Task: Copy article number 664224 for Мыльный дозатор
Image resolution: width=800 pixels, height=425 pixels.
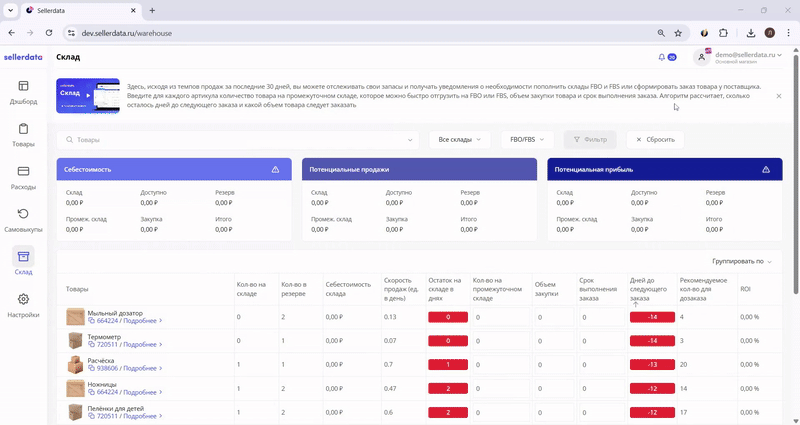Action: [92, 321]
